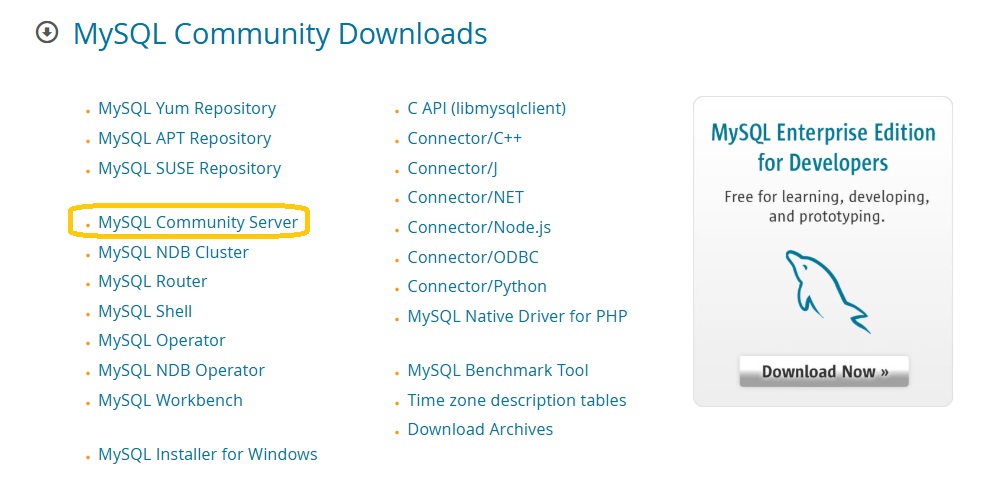The height and width of the screenshot is (478, 995).
Task: Open the MySQL APT Repository link
Action: 185,138
